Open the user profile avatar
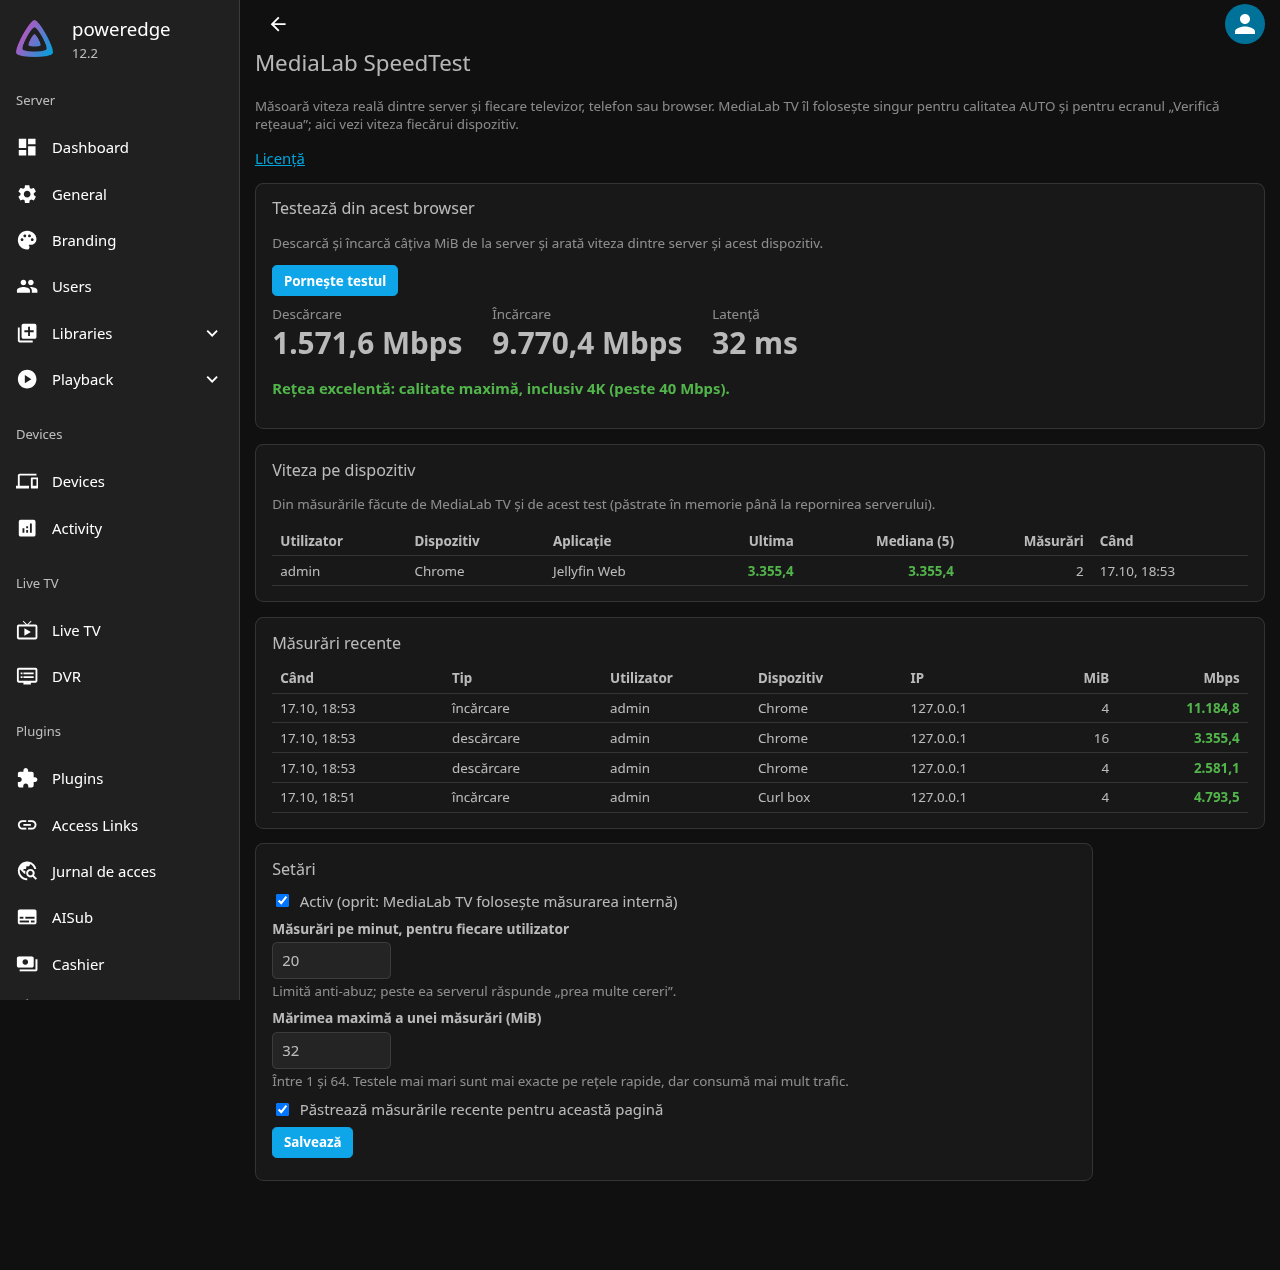 pos(1245,24)
